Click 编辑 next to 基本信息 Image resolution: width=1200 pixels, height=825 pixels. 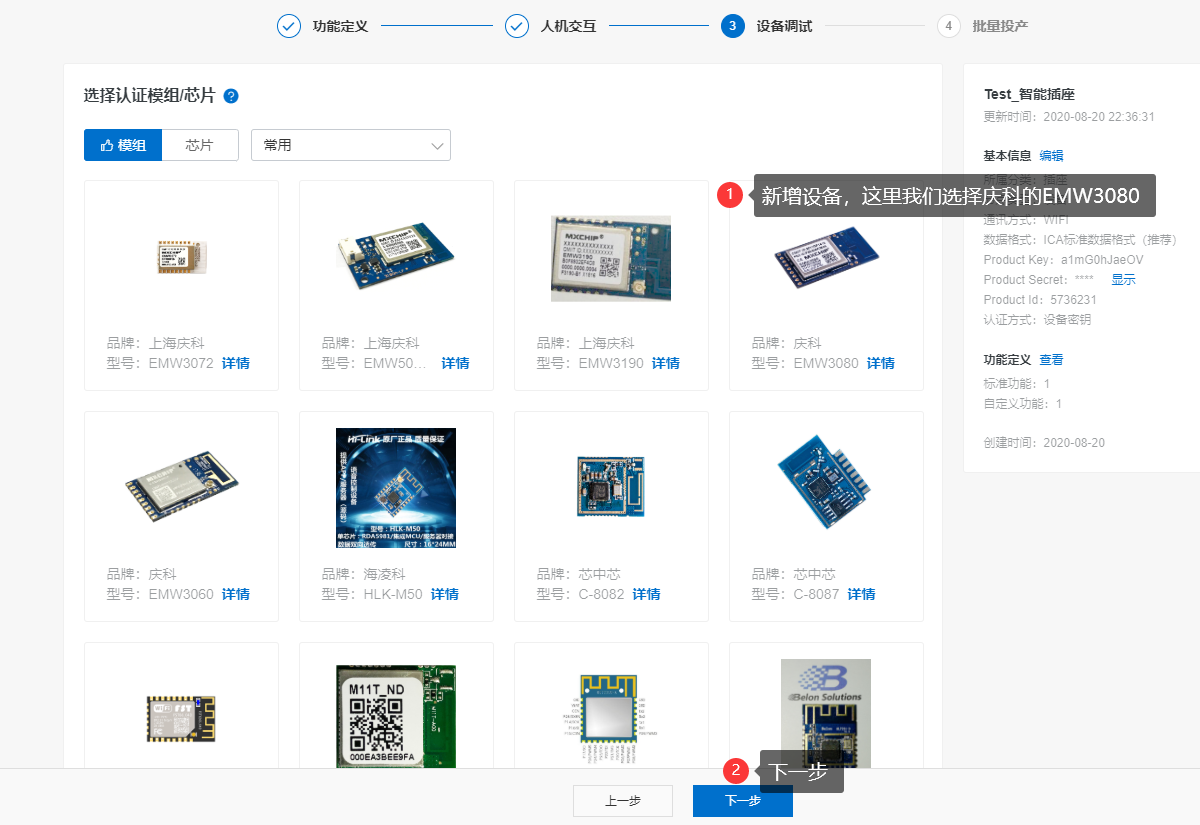[1052, 155]
